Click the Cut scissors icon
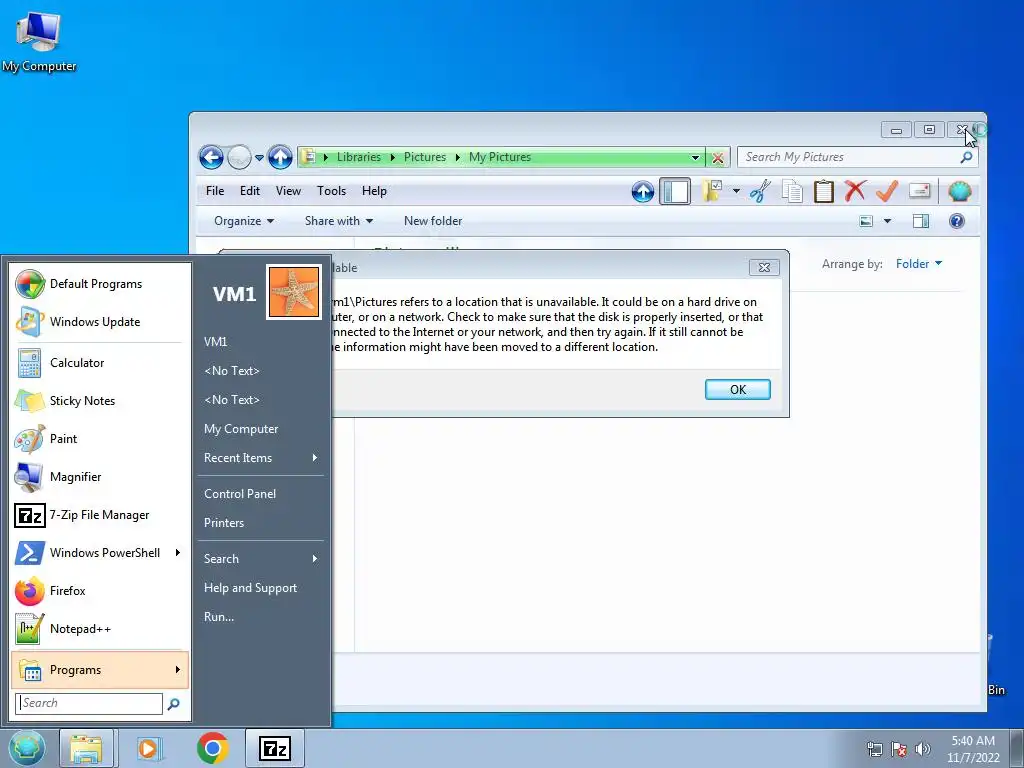 tap(760, 191)
